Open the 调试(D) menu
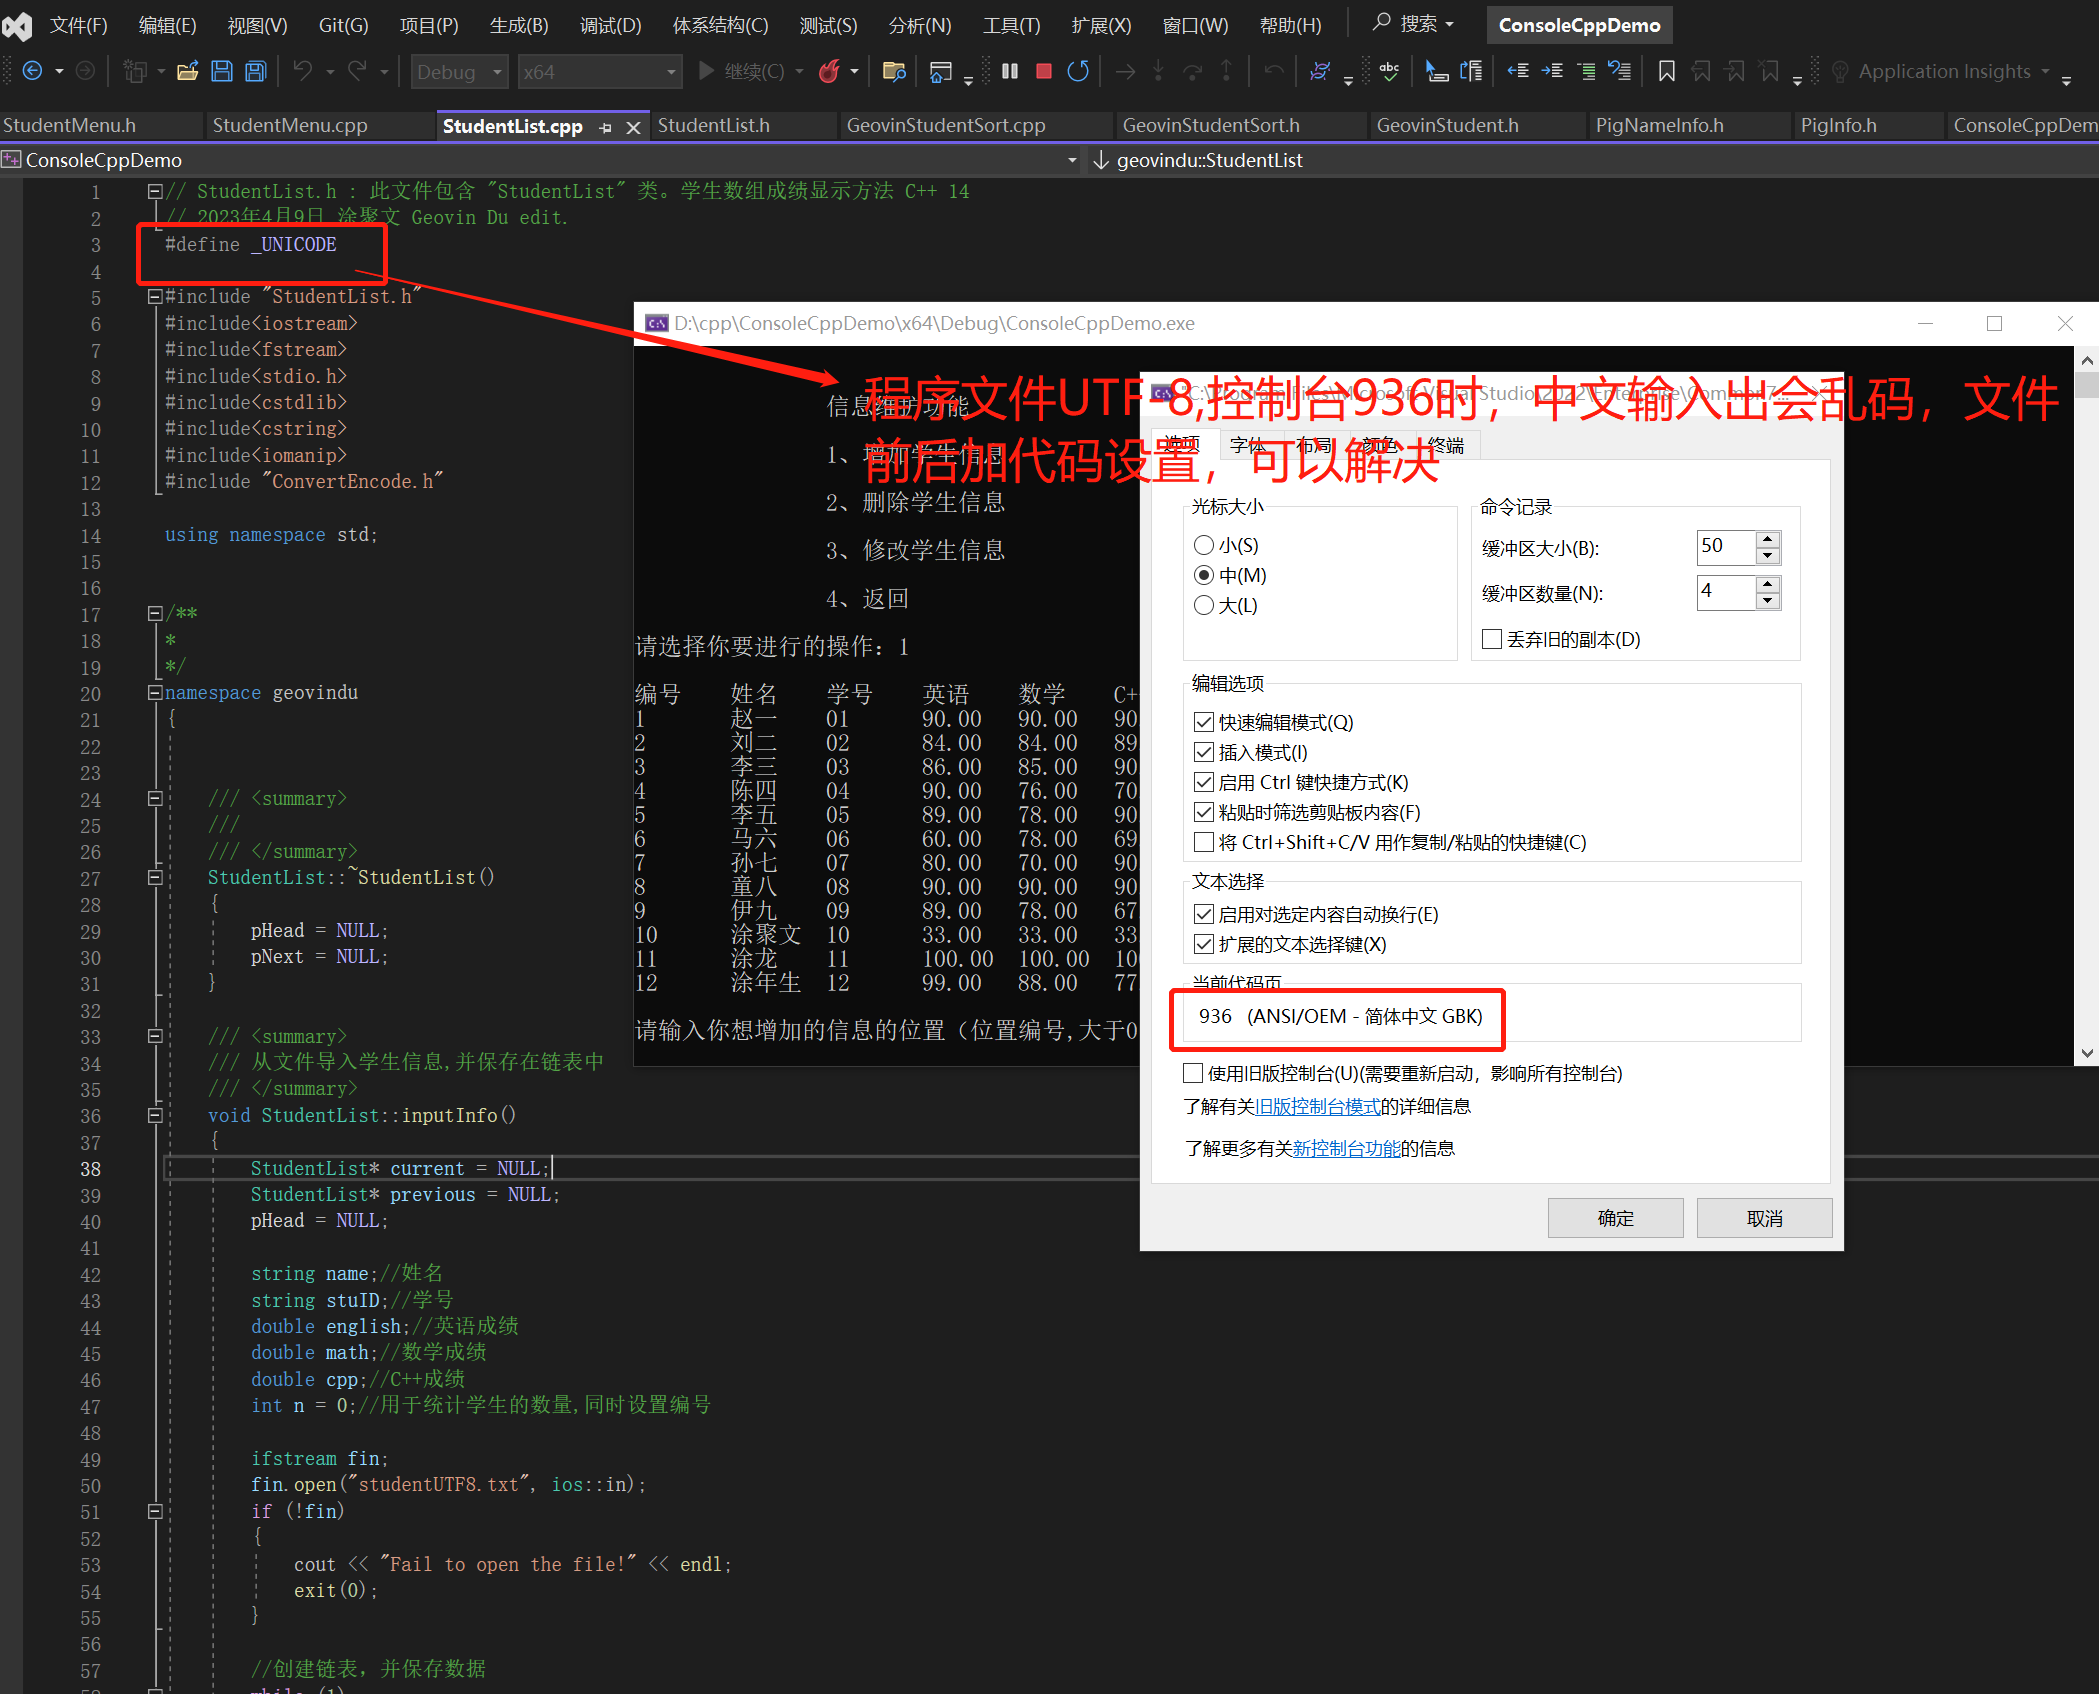2099x1694 pixels. pyautogui.click(x=610, y=25)
